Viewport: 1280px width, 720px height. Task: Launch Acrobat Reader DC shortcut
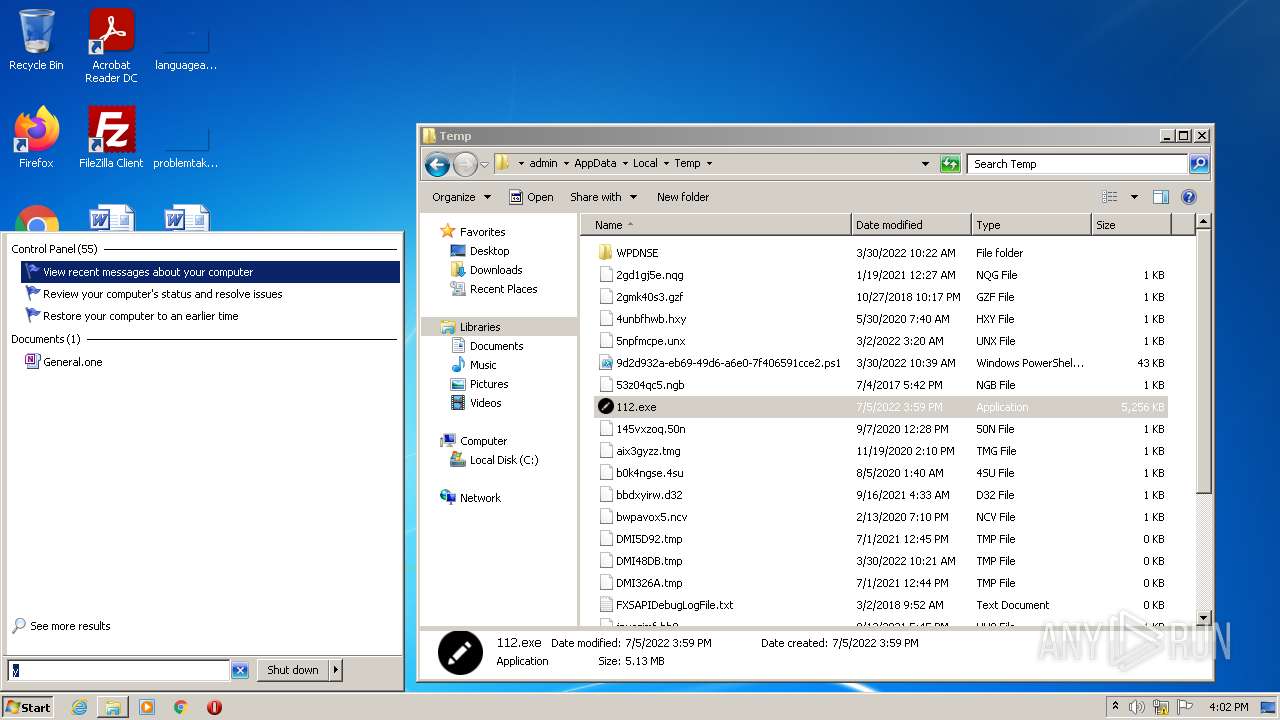coord(111,46)
